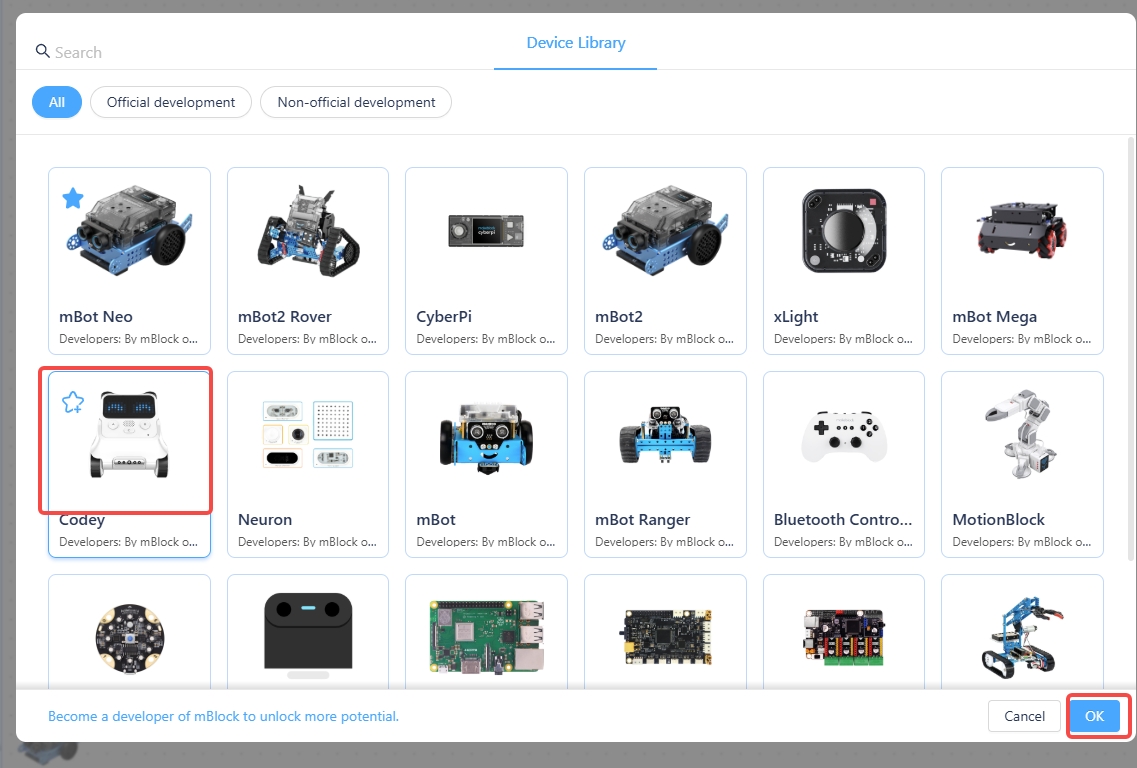The height and width of the screenshot is (768, 1137).
Task: Click the mBot2 Rover title text
Action: point(284,317)
